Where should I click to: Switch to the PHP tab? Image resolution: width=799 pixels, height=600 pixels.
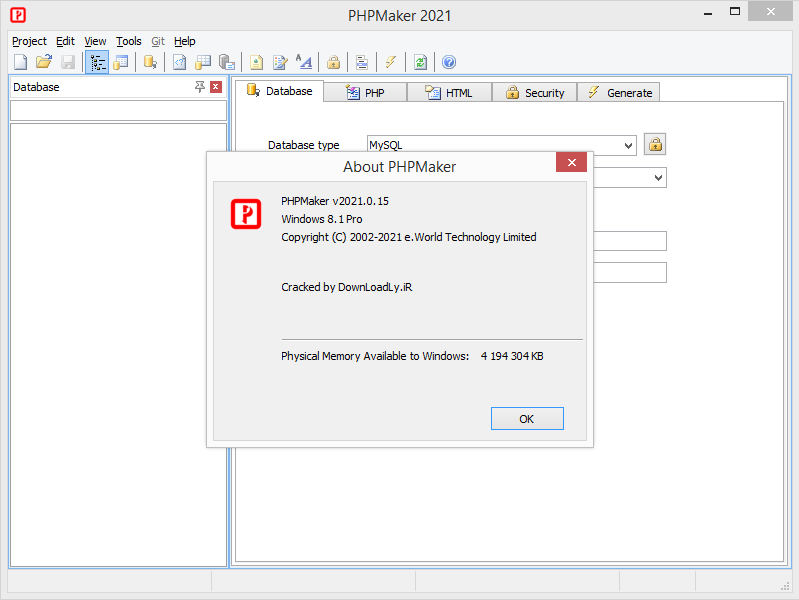pos(365,93)
